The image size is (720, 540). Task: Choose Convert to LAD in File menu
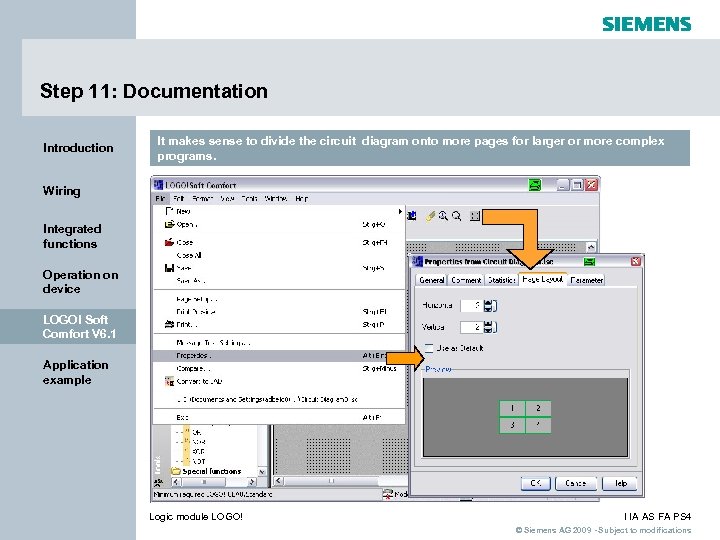[x=279, y=381]
